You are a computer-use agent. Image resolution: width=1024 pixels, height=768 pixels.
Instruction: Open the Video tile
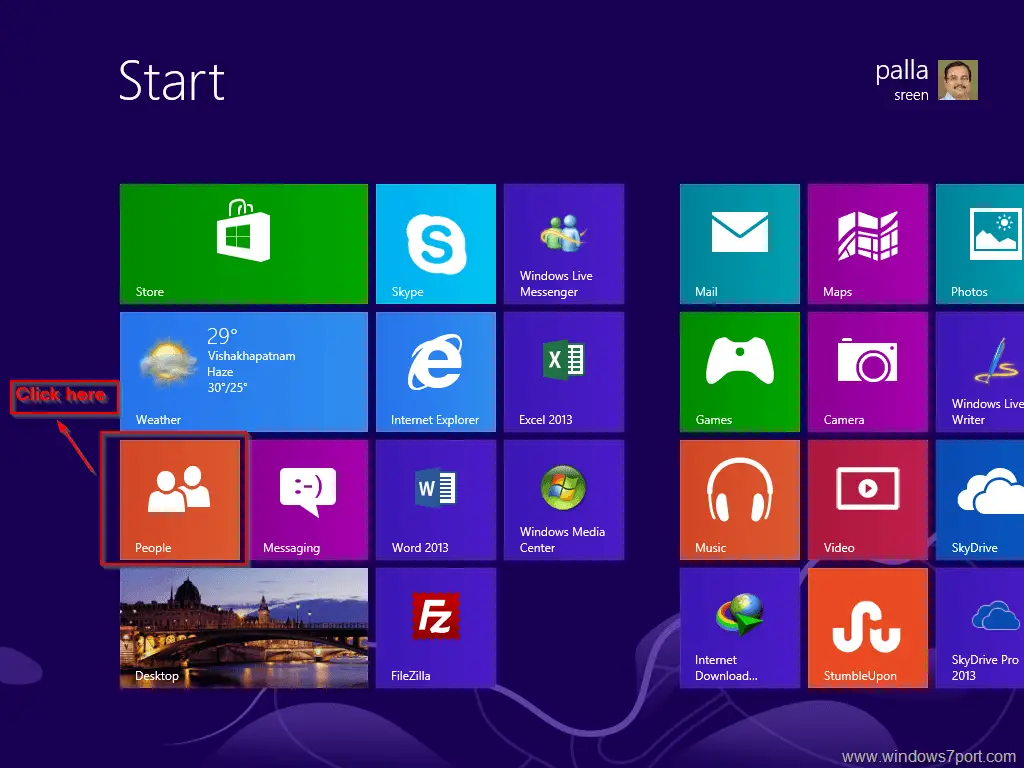click(867, 500)
